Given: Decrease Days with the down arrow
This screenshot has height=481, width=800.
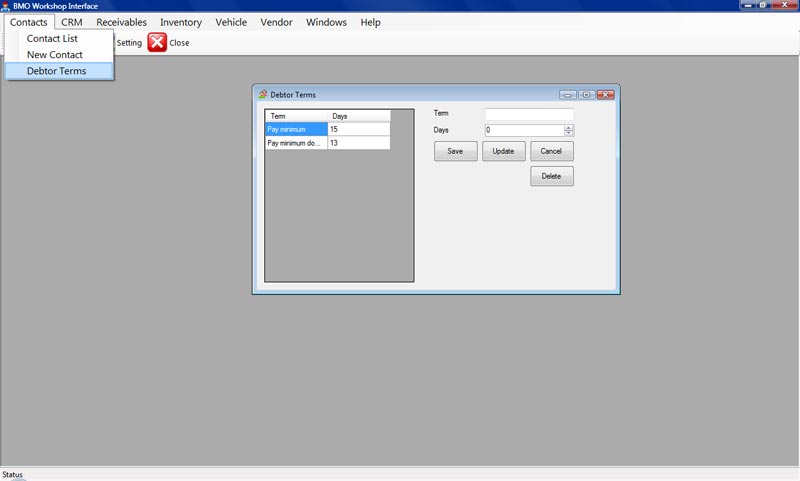Looking at the screenshot, I should click(x=568, y=133).
